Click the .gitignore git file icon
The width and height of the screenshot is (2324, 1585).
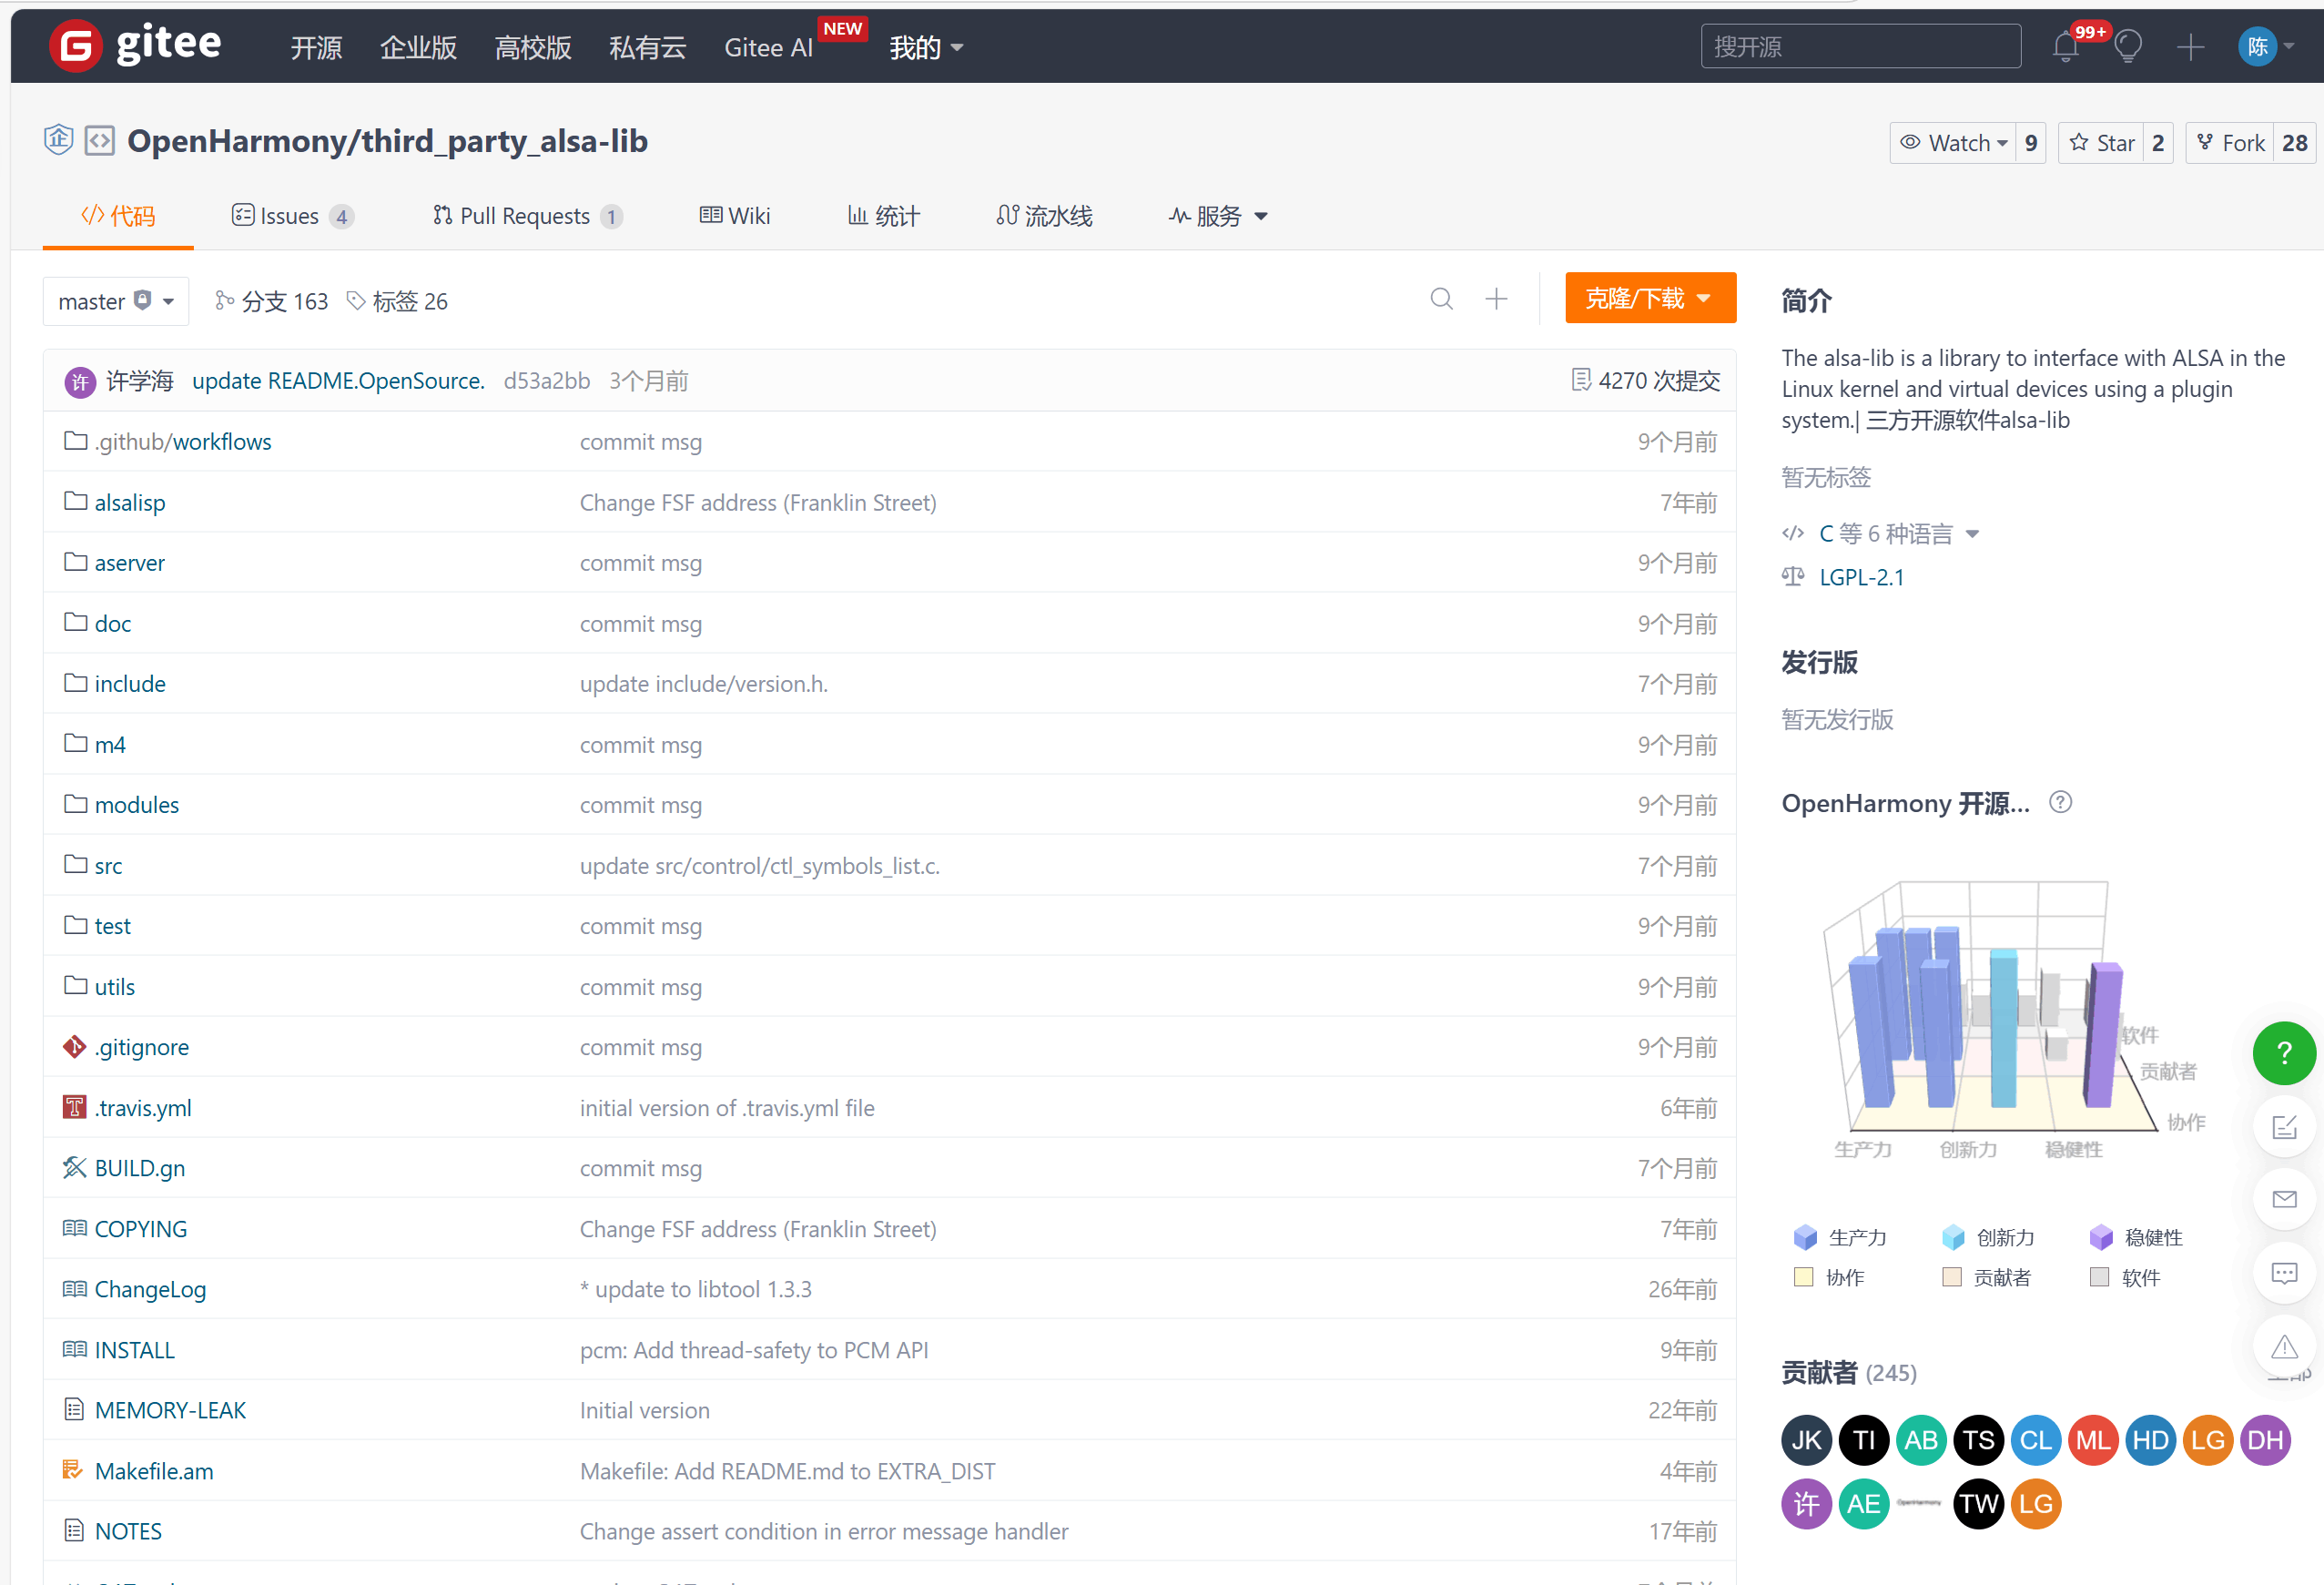point(74,1047)
